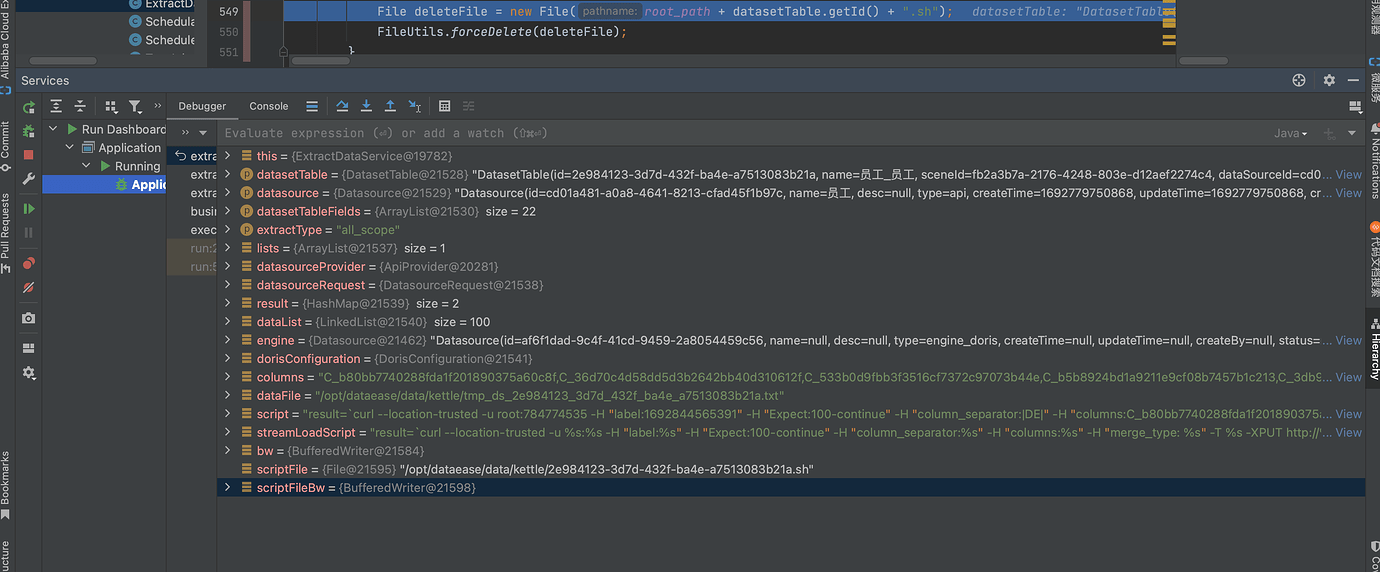The image size is (1380, 572).
Task: Open the thread selector dropdown arrow
Action: click(x=203, y=133)
